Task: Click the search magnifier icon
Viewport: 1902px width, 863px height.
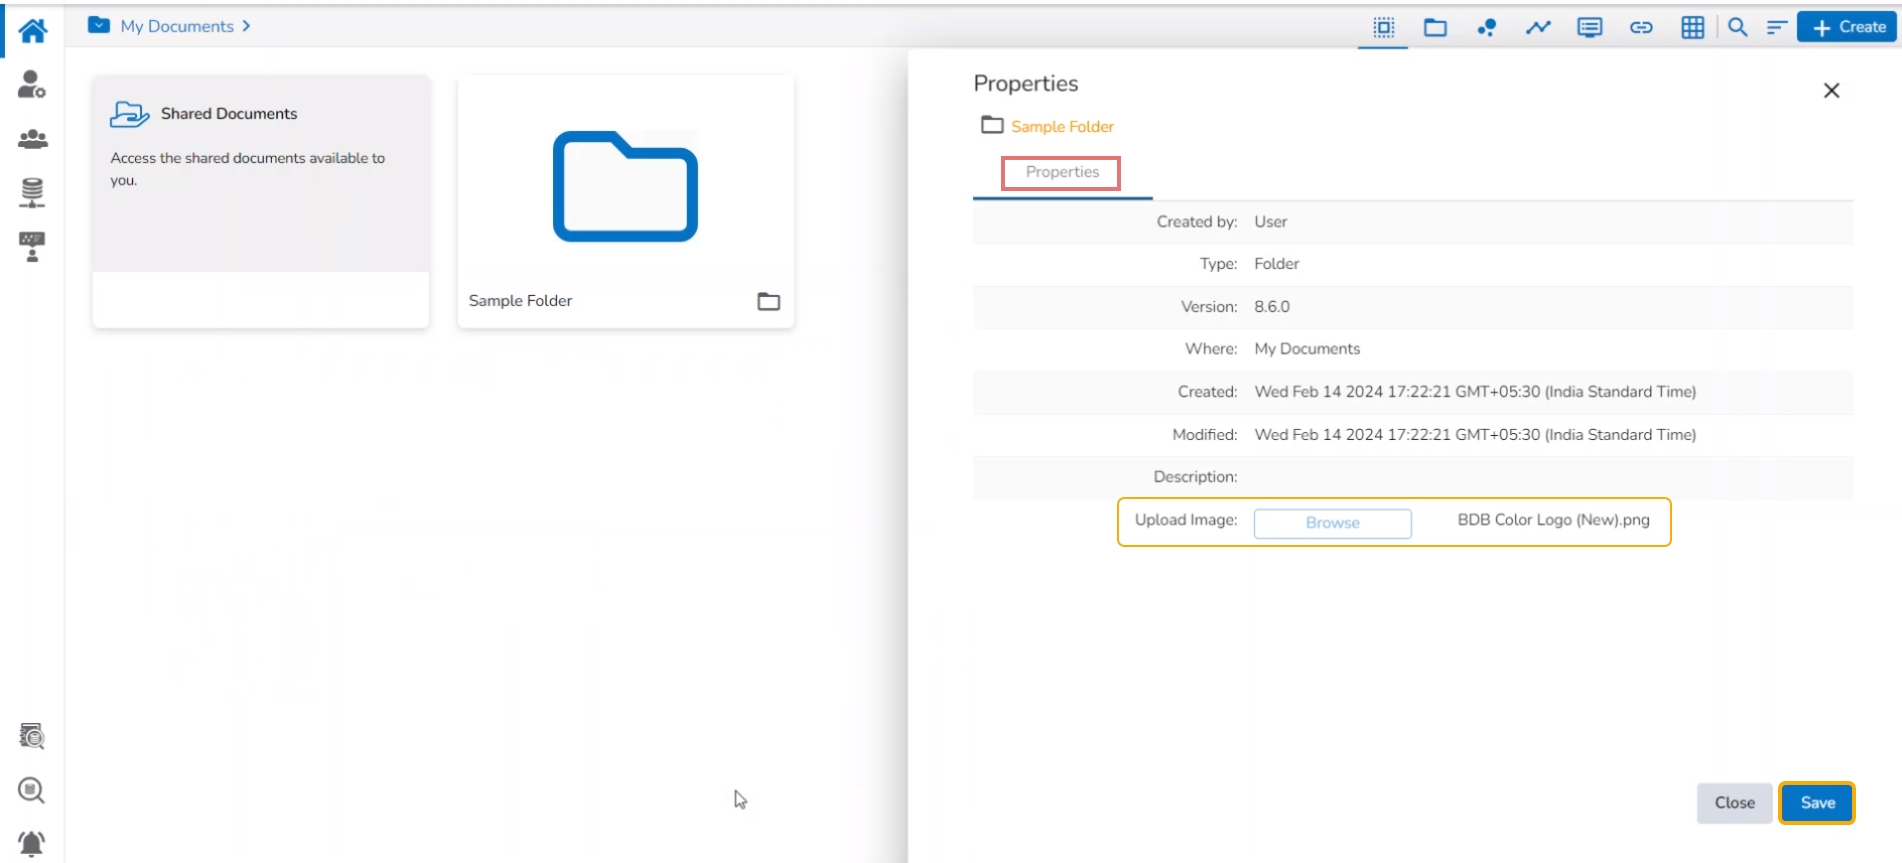Action: pyautogui.click(x=1738, y=27)
